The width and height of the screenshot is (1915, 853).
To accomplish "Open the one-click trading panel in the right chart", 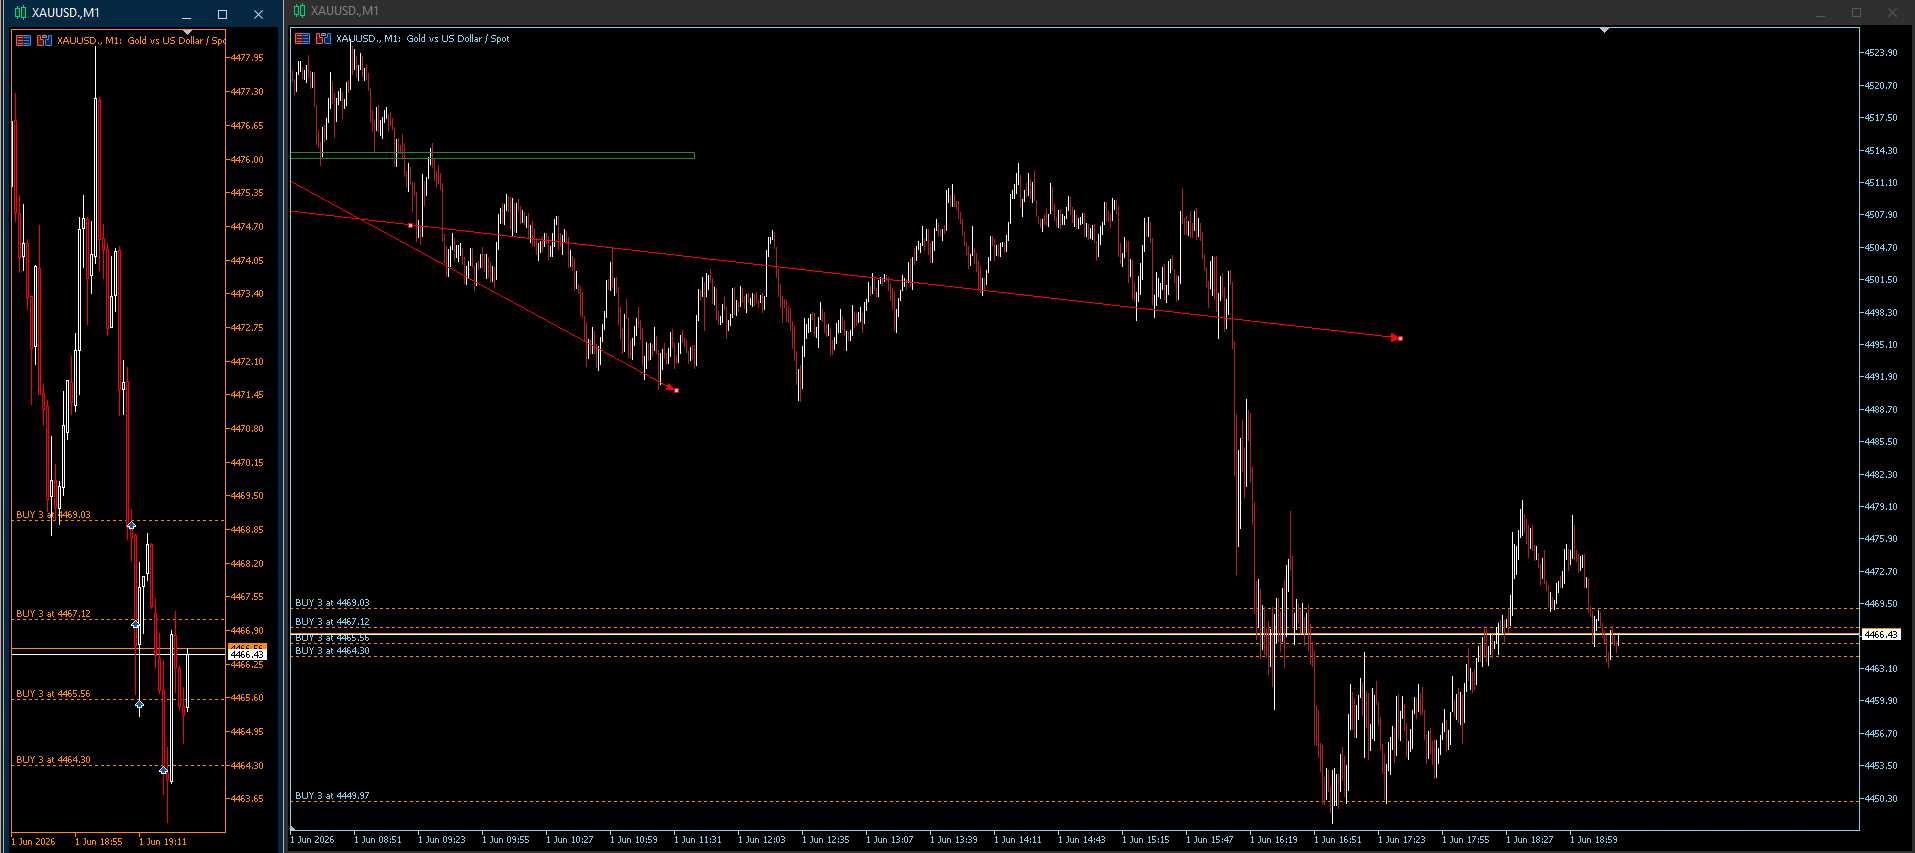I will pyautogui.click(x=302, y=39).
